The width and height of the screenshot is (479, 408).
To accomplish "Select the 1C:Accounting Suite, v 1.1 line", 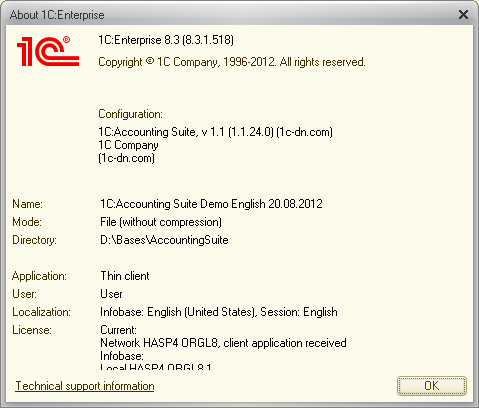I will pos(215,132).
